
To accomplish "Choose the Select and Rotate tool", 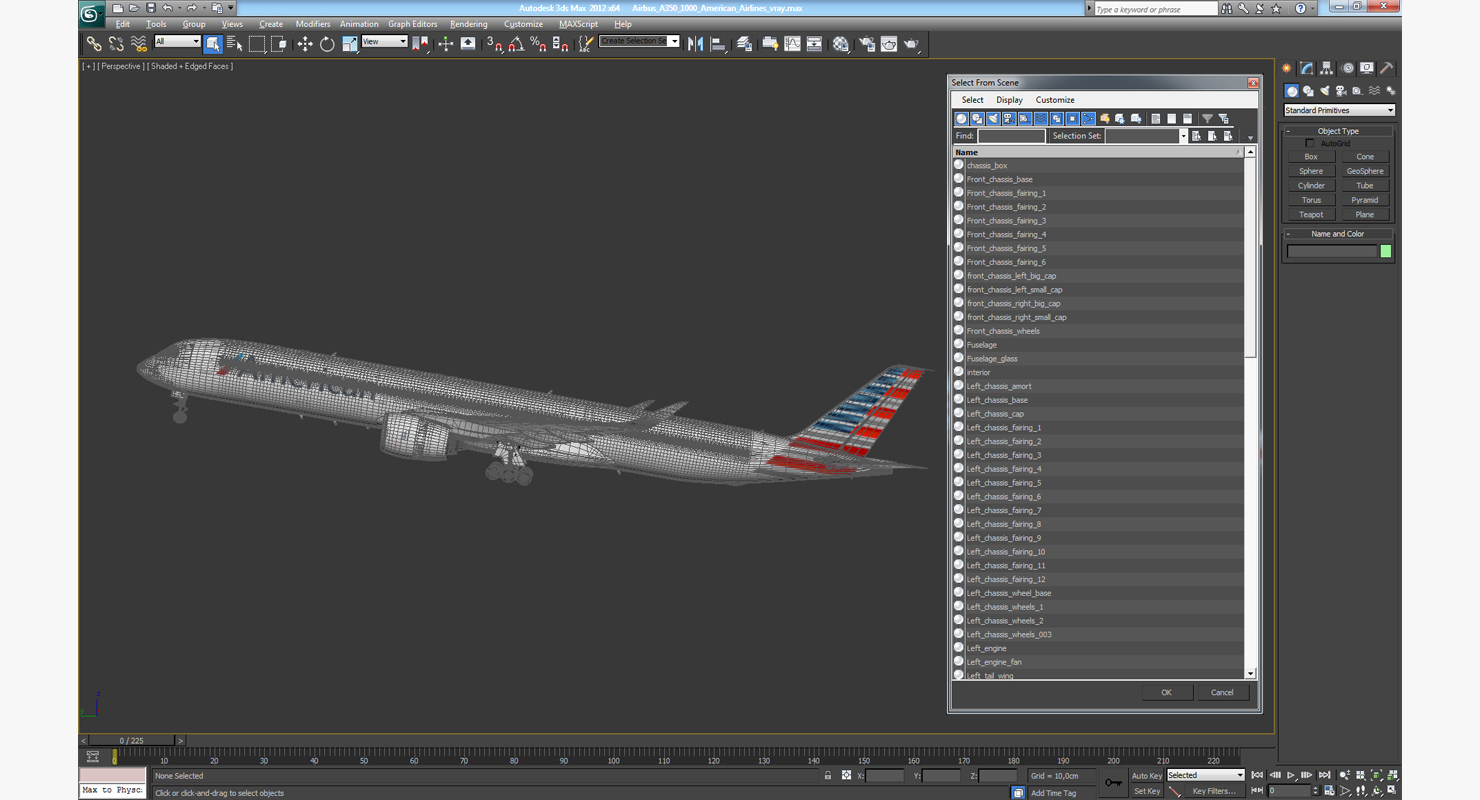I will pos(327,44).
